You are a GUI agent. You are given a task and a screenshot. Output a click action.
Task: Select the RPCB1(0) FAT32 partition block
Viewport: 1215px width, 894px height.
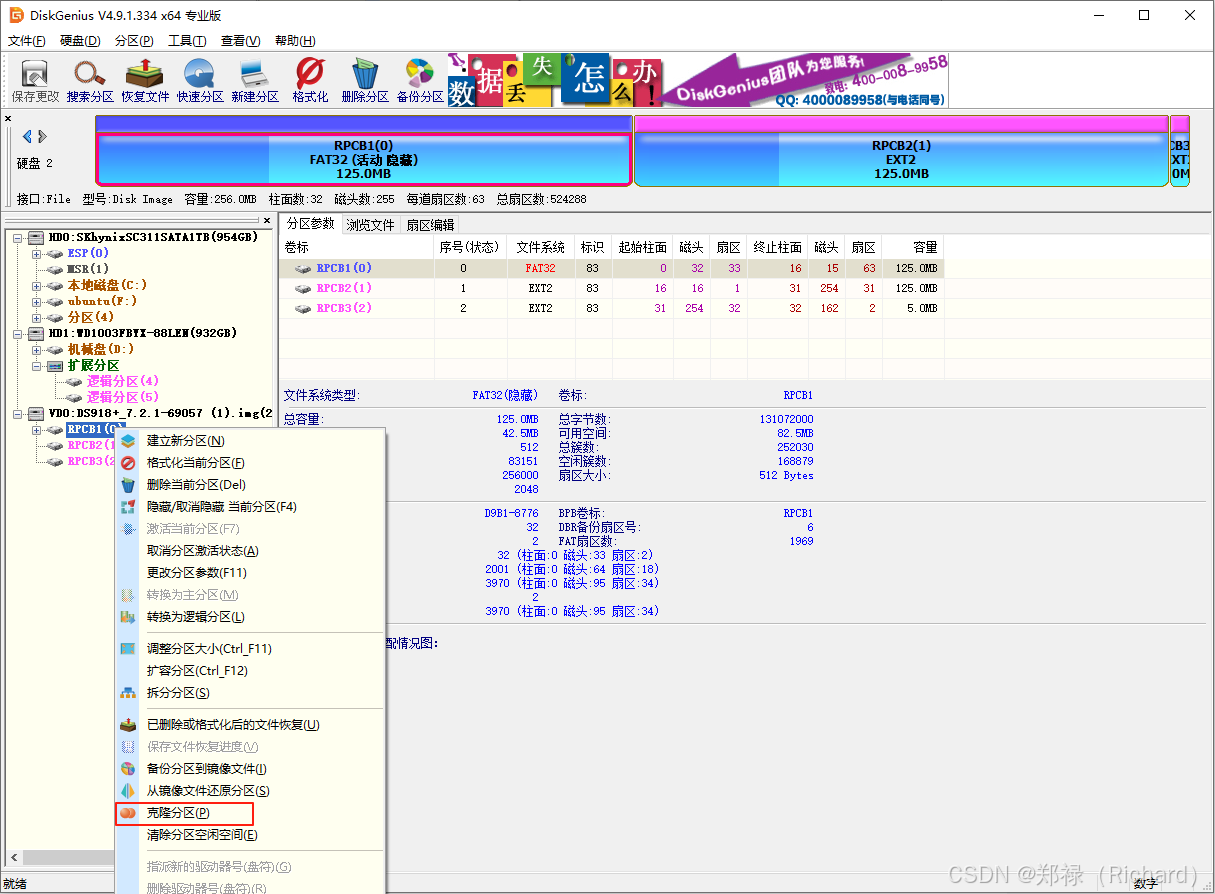[364, 159]
